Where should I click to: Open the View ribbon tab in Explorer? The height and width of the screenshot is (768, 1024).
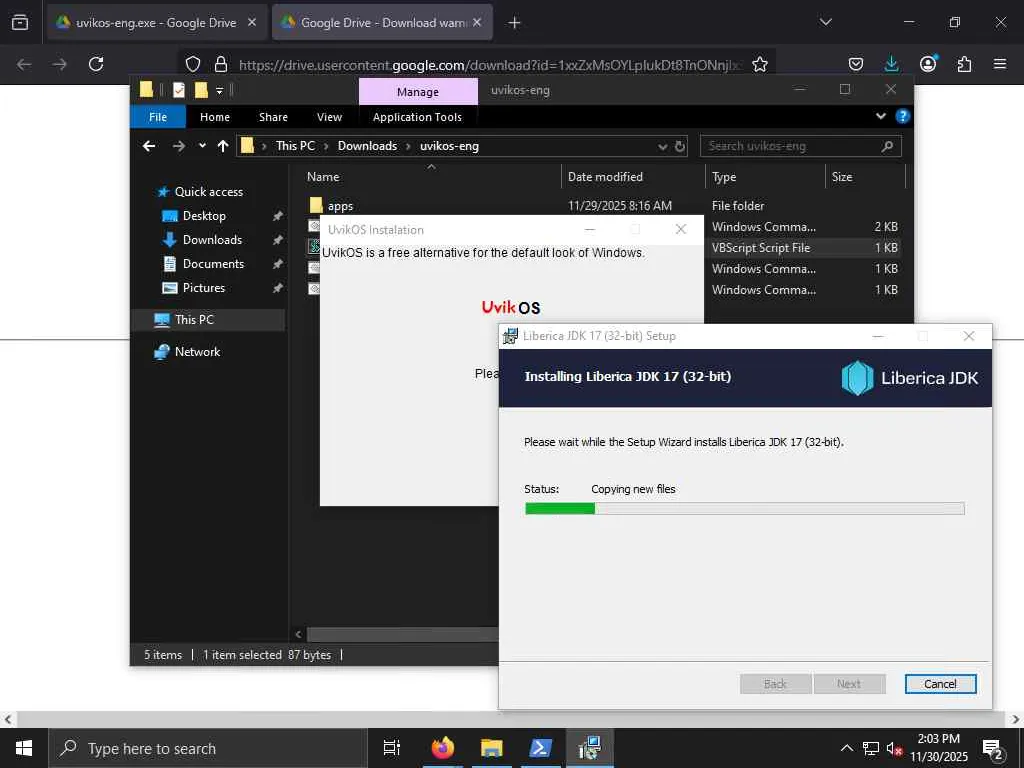coord(329,117)
